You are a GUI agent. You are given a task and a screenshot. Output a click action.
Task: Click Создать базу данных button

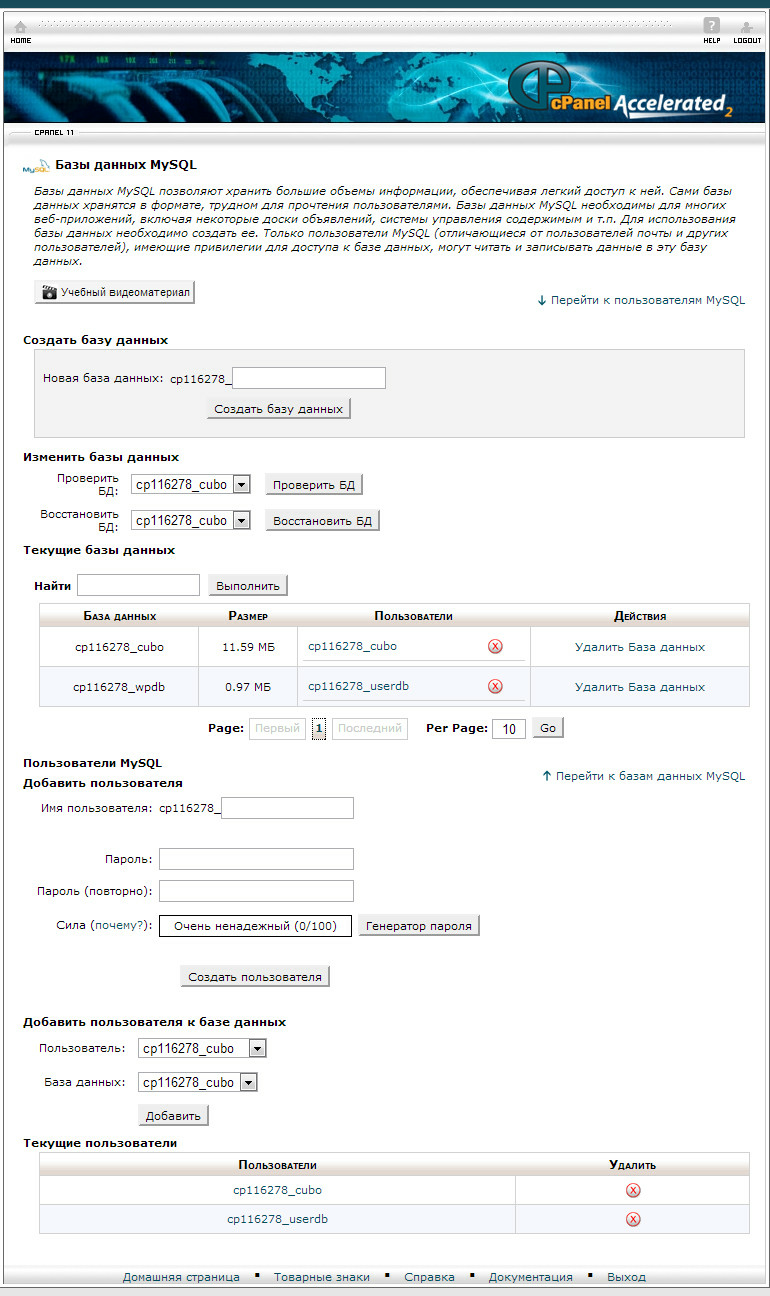279,409
